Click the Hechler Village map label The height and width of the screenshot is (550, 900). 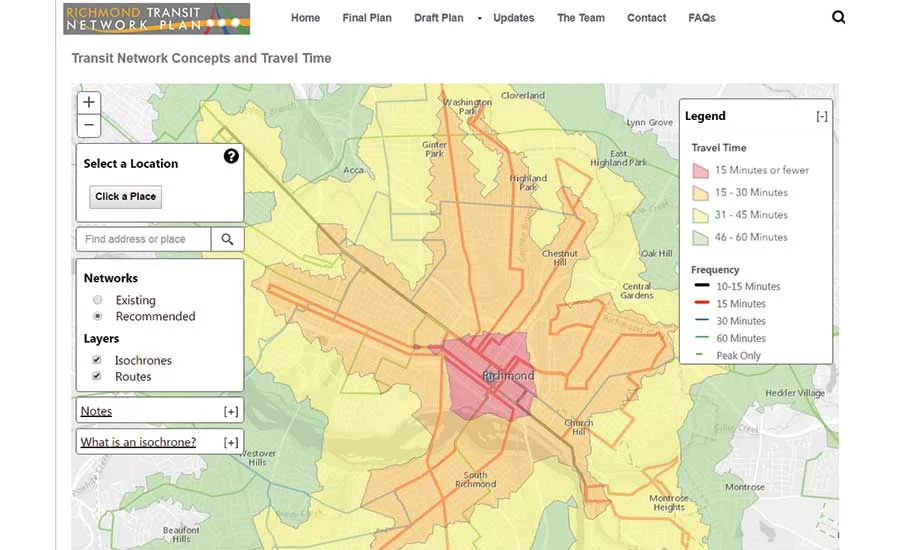click(x=795, y=393)
